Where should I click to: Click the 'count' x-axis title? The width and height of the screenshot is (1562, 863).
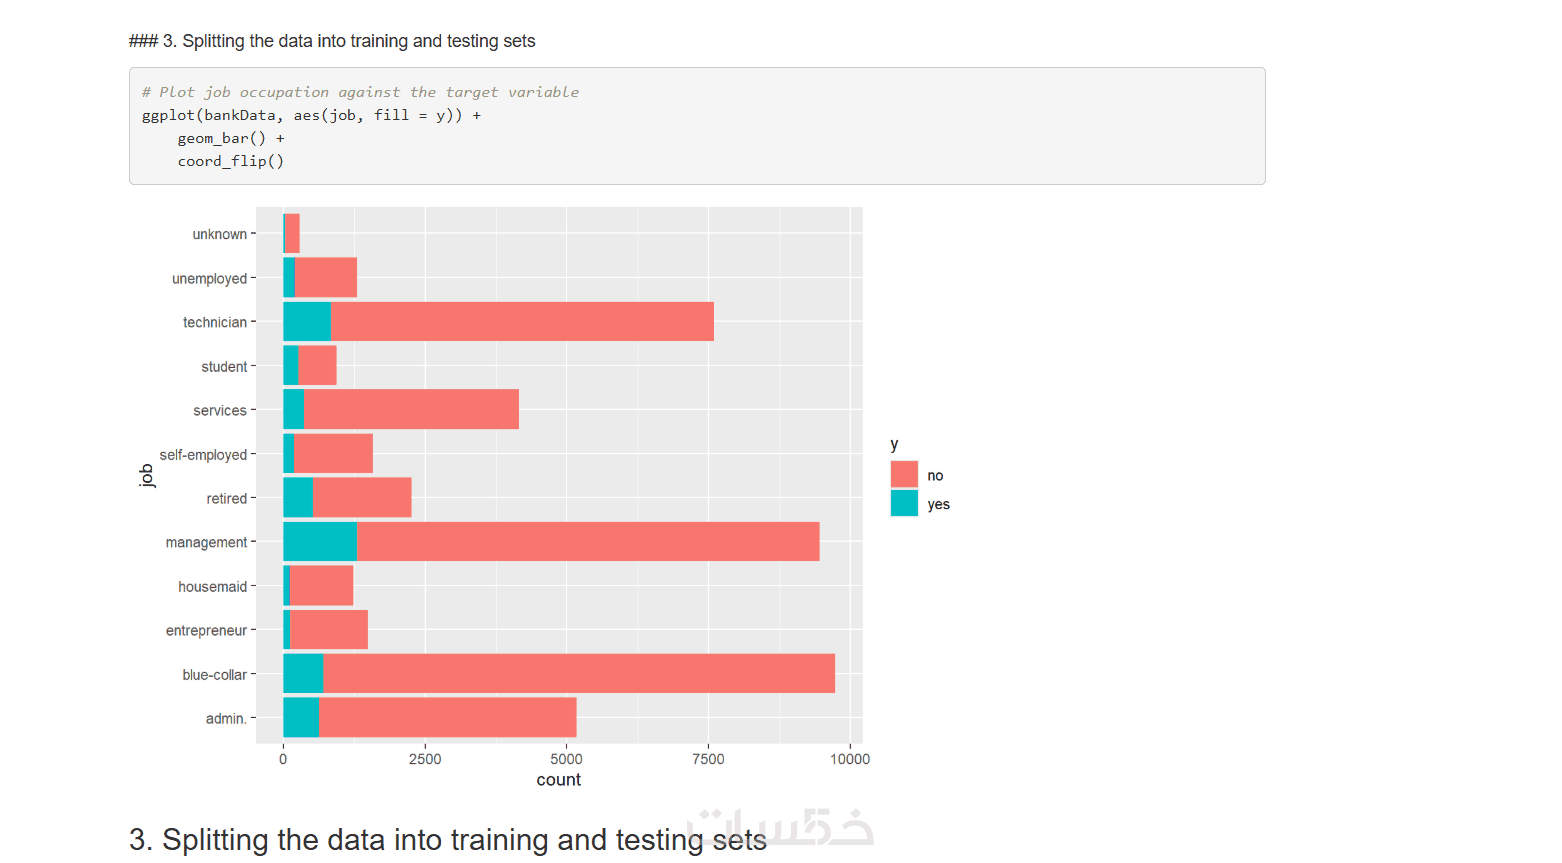tap(558, 780)
